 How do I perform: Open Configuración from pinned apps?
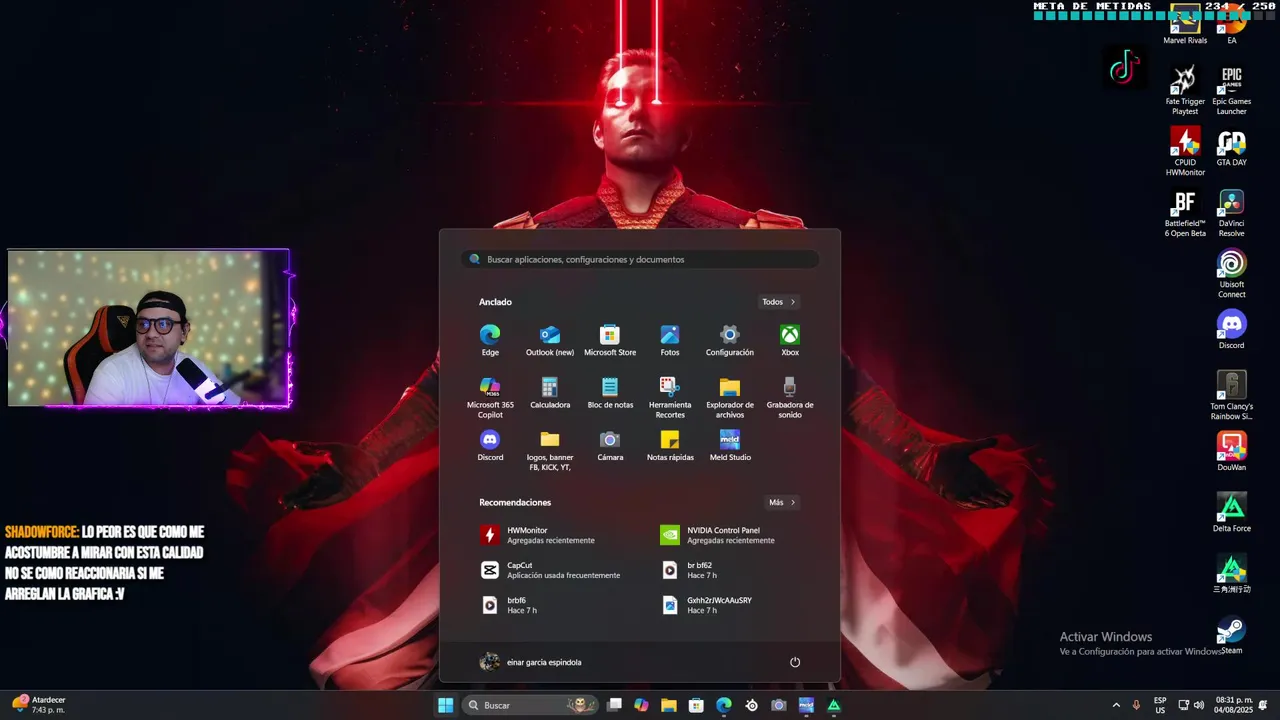pyautogui.click(x=730, y=340)
